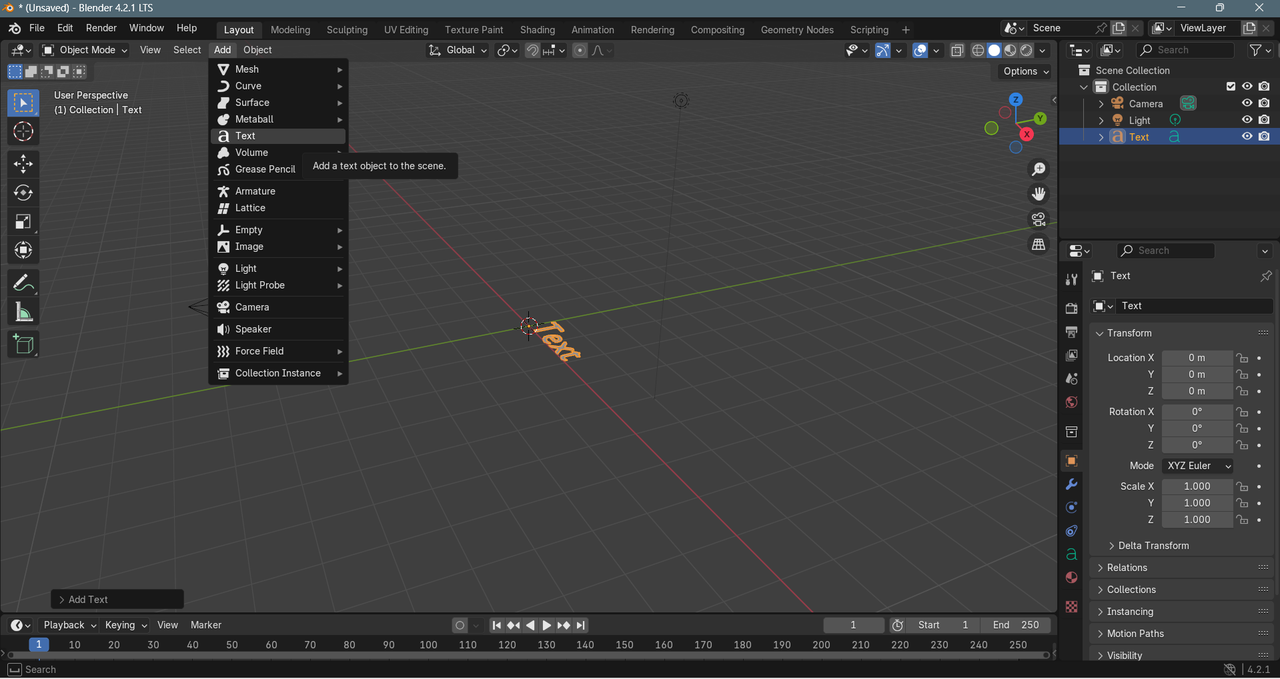Open the Object Data font tab
Viewport: 1280px width, 679px height.
(x=1071, y=554)
